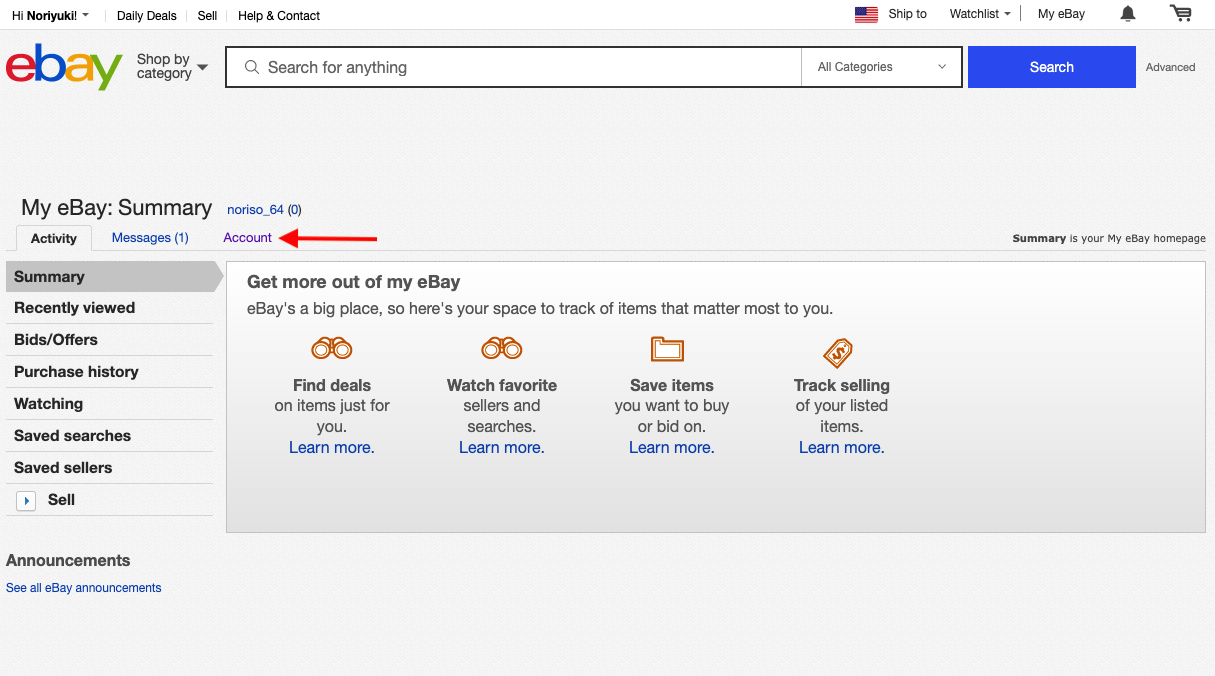This screenshot has width=1215, height=676.
Task: Click the feedback score (0) link
Action: (294, 210)
